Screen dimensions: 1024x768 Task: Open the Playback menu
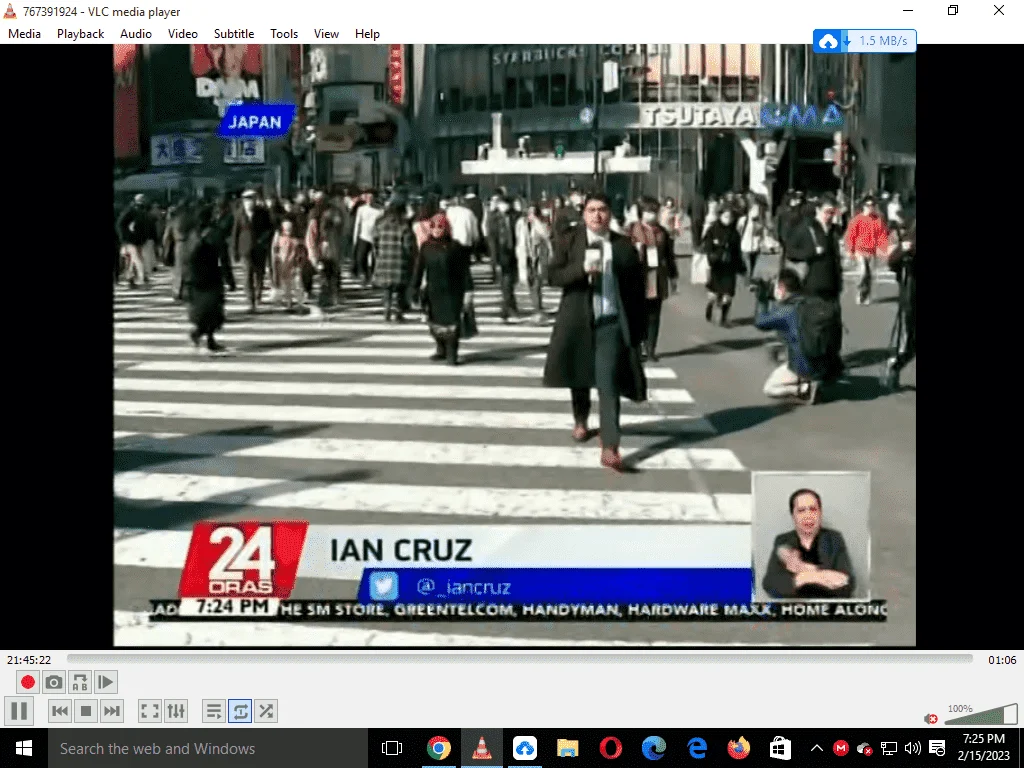click(x=80, y=34)
